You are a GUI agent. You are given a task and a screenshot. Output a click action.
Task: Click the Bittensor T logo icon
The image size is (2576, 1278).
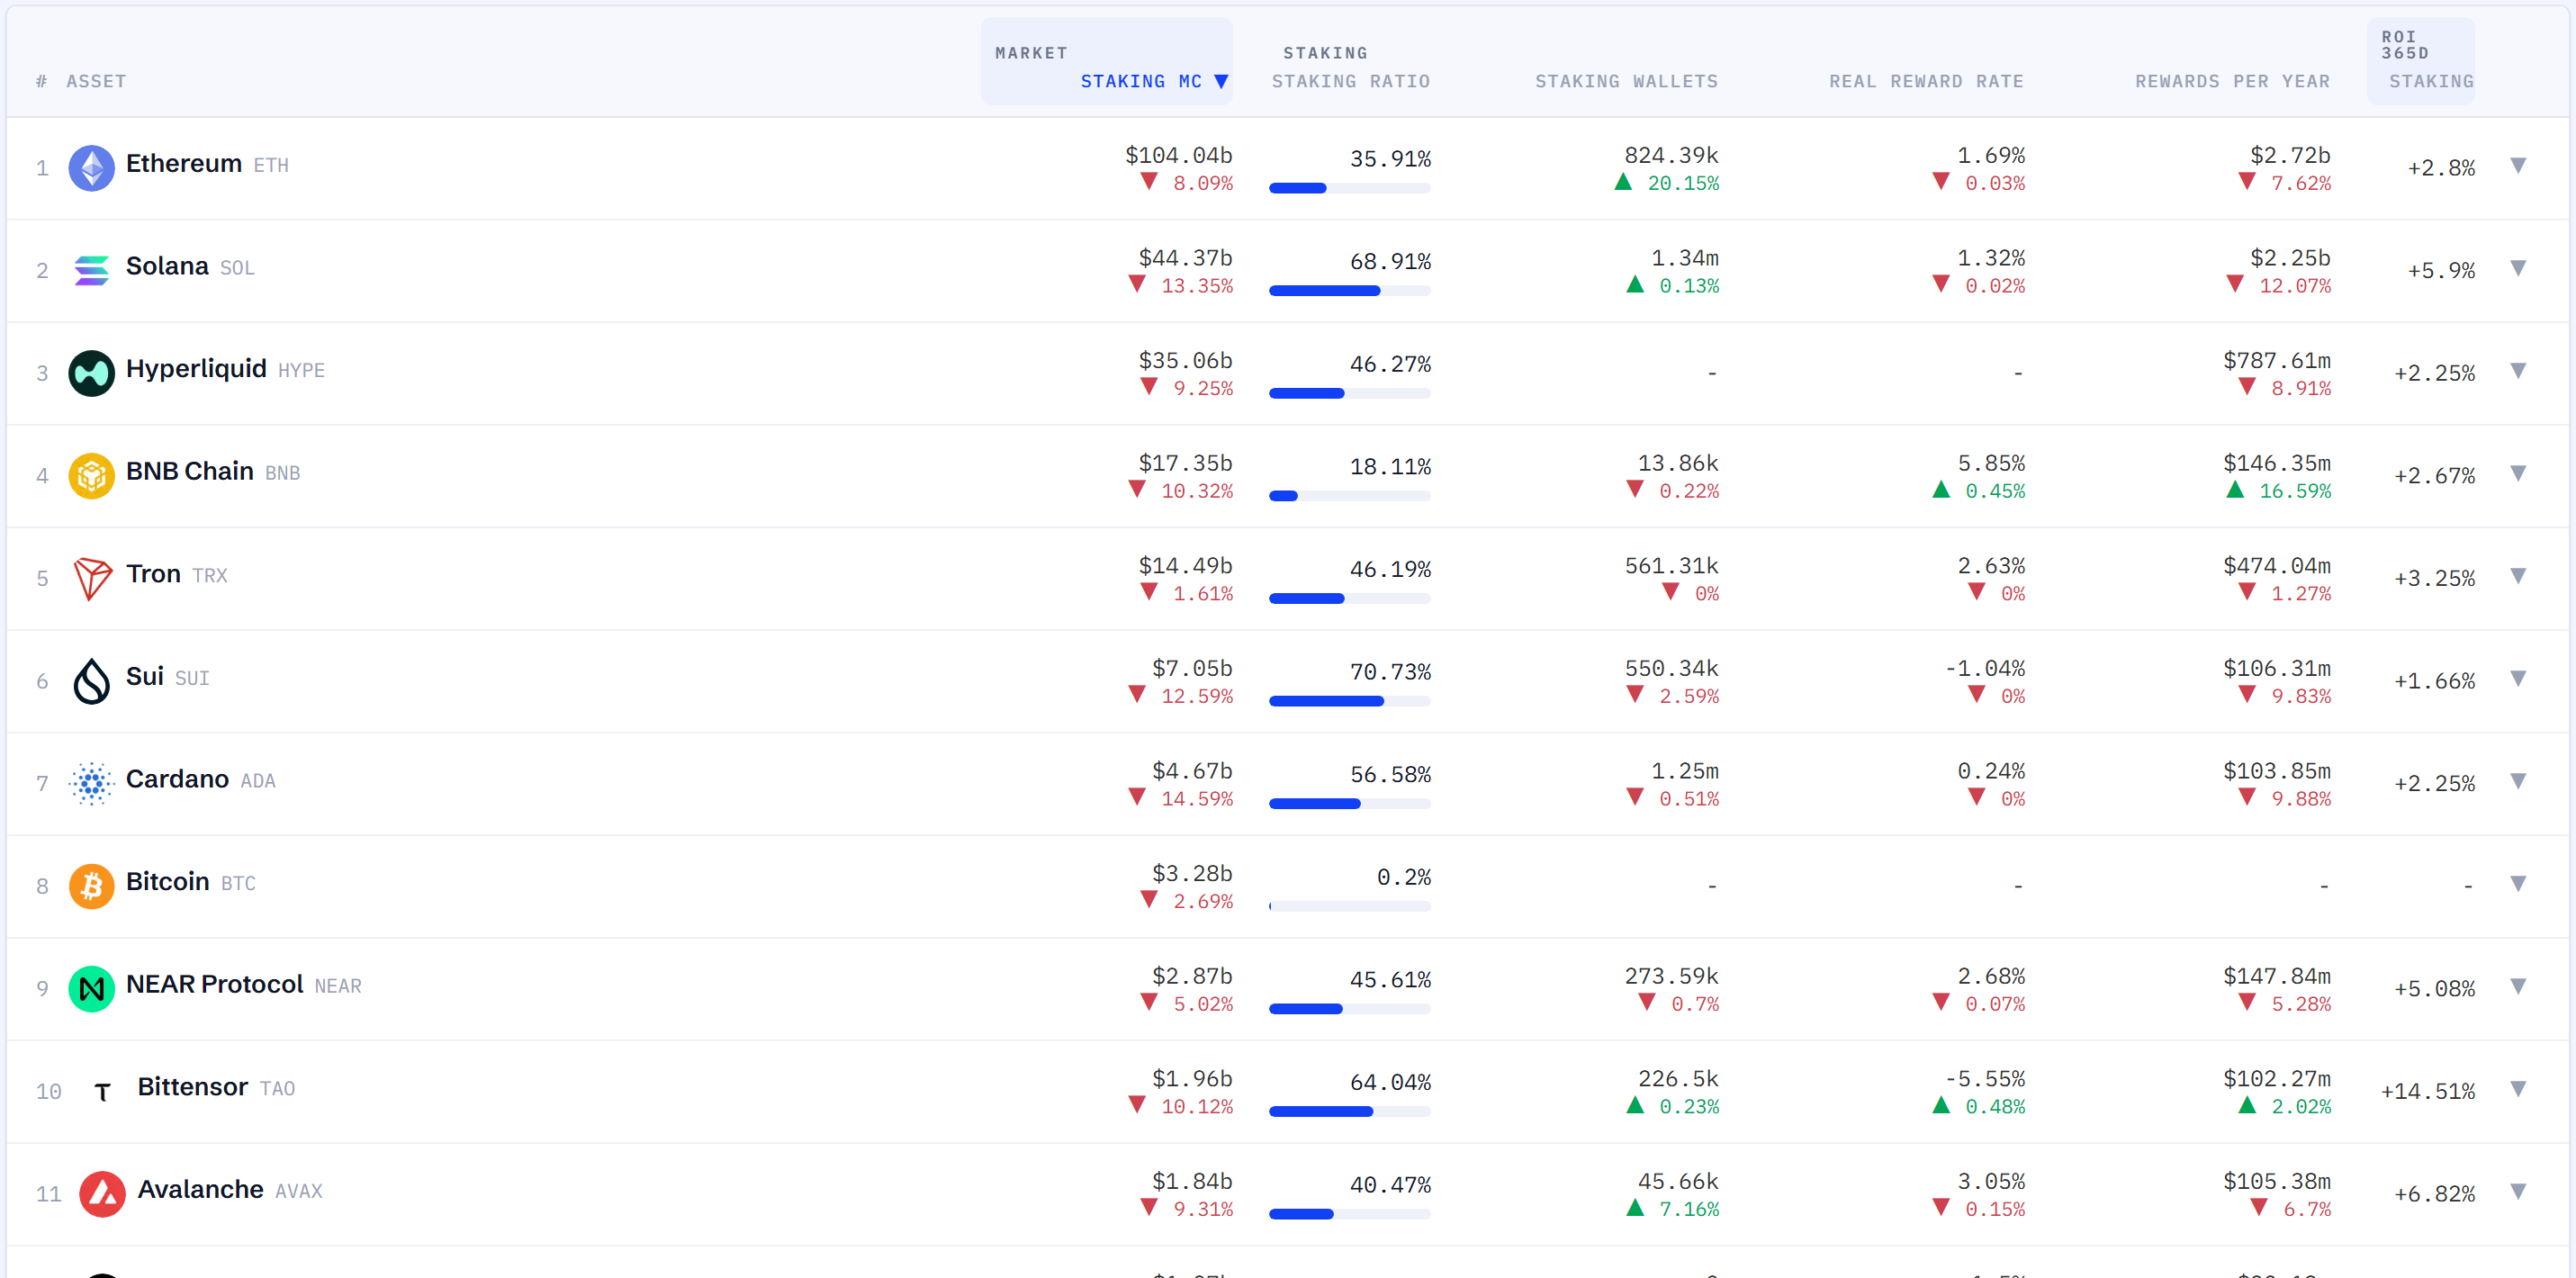[x=102, y=1092]
